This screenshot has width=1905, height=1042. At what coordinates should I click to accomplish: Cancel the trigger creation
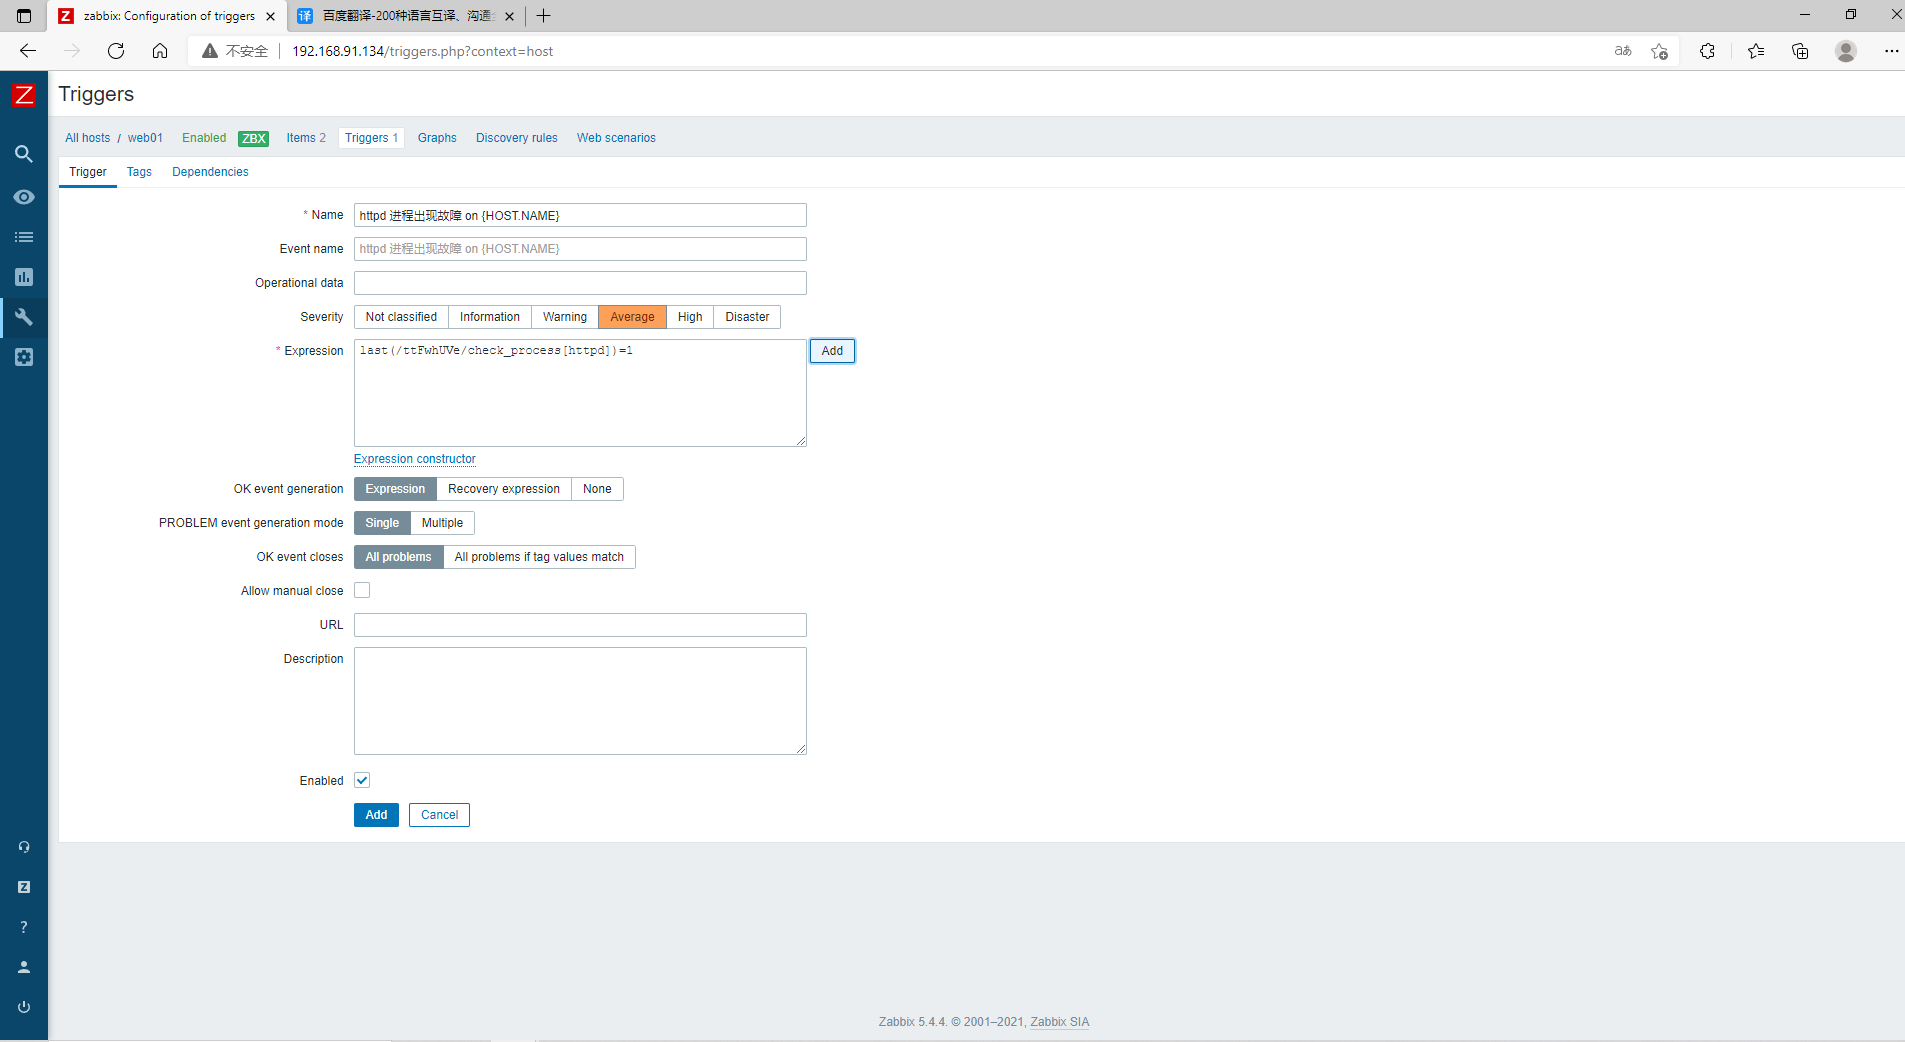click(439, 815)
